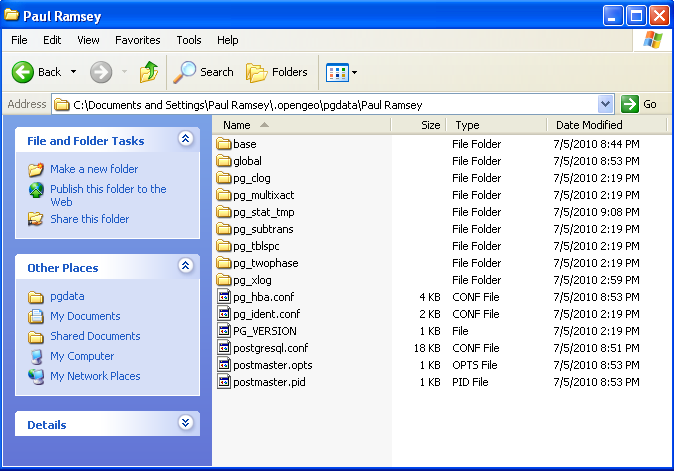674x471 pixels.
Task: Toggle the Folders pane
Action: click(x=277, y=72)
